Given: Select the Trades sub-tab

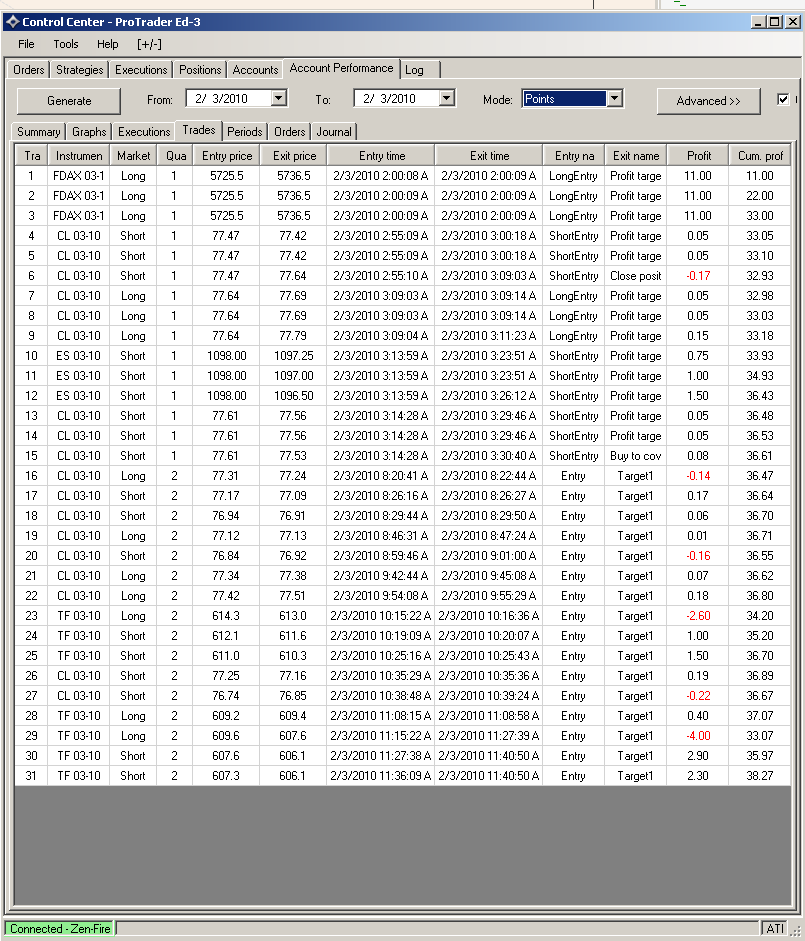Looking at the screenshot, I should pyautogui.click(x=199, y=130).
